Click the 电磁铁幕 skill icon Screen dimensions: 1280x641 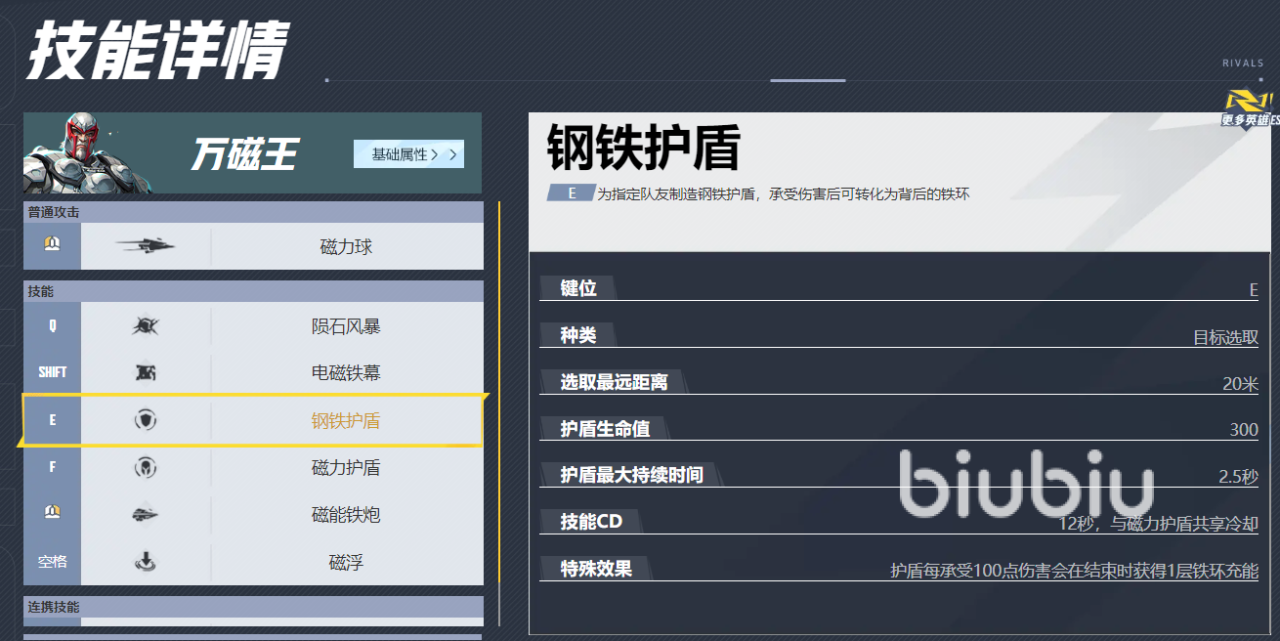(x=145, y=373)
